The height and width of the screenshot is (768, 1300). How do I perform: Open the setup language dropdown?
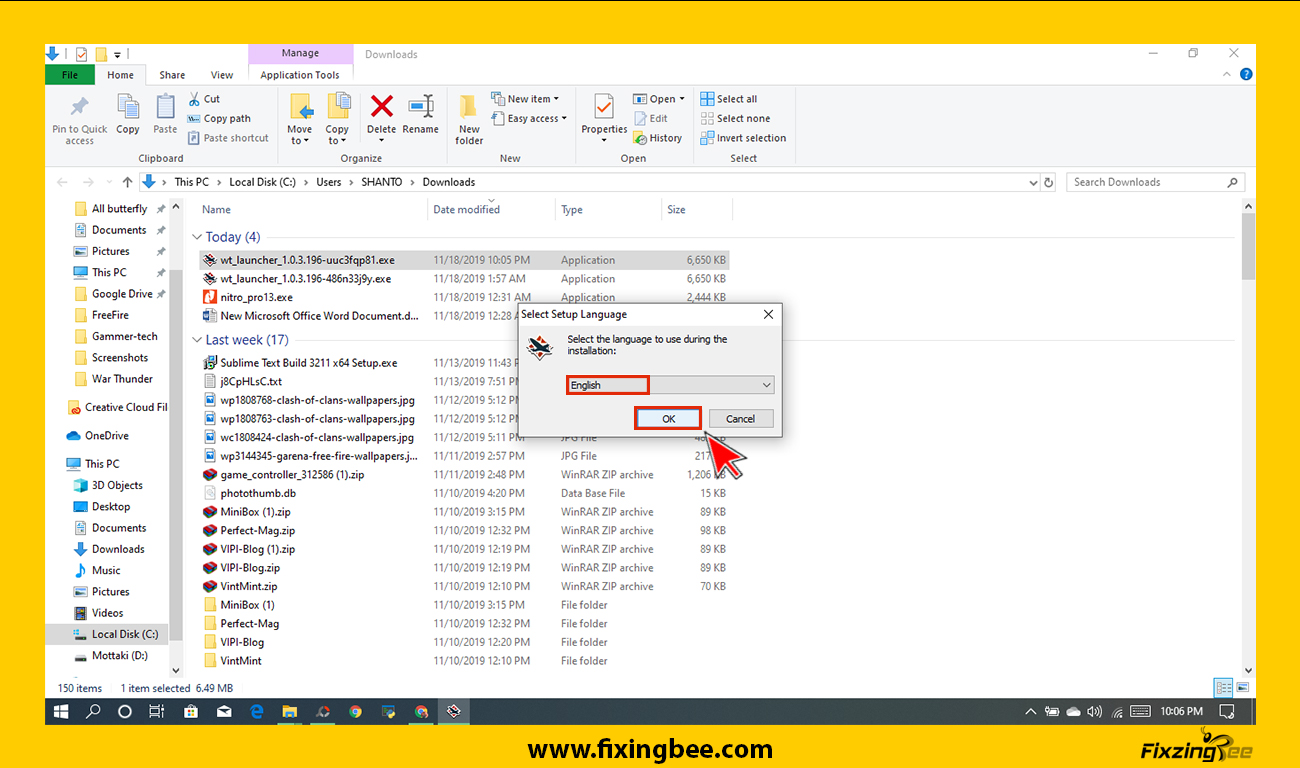pos(766,385)
